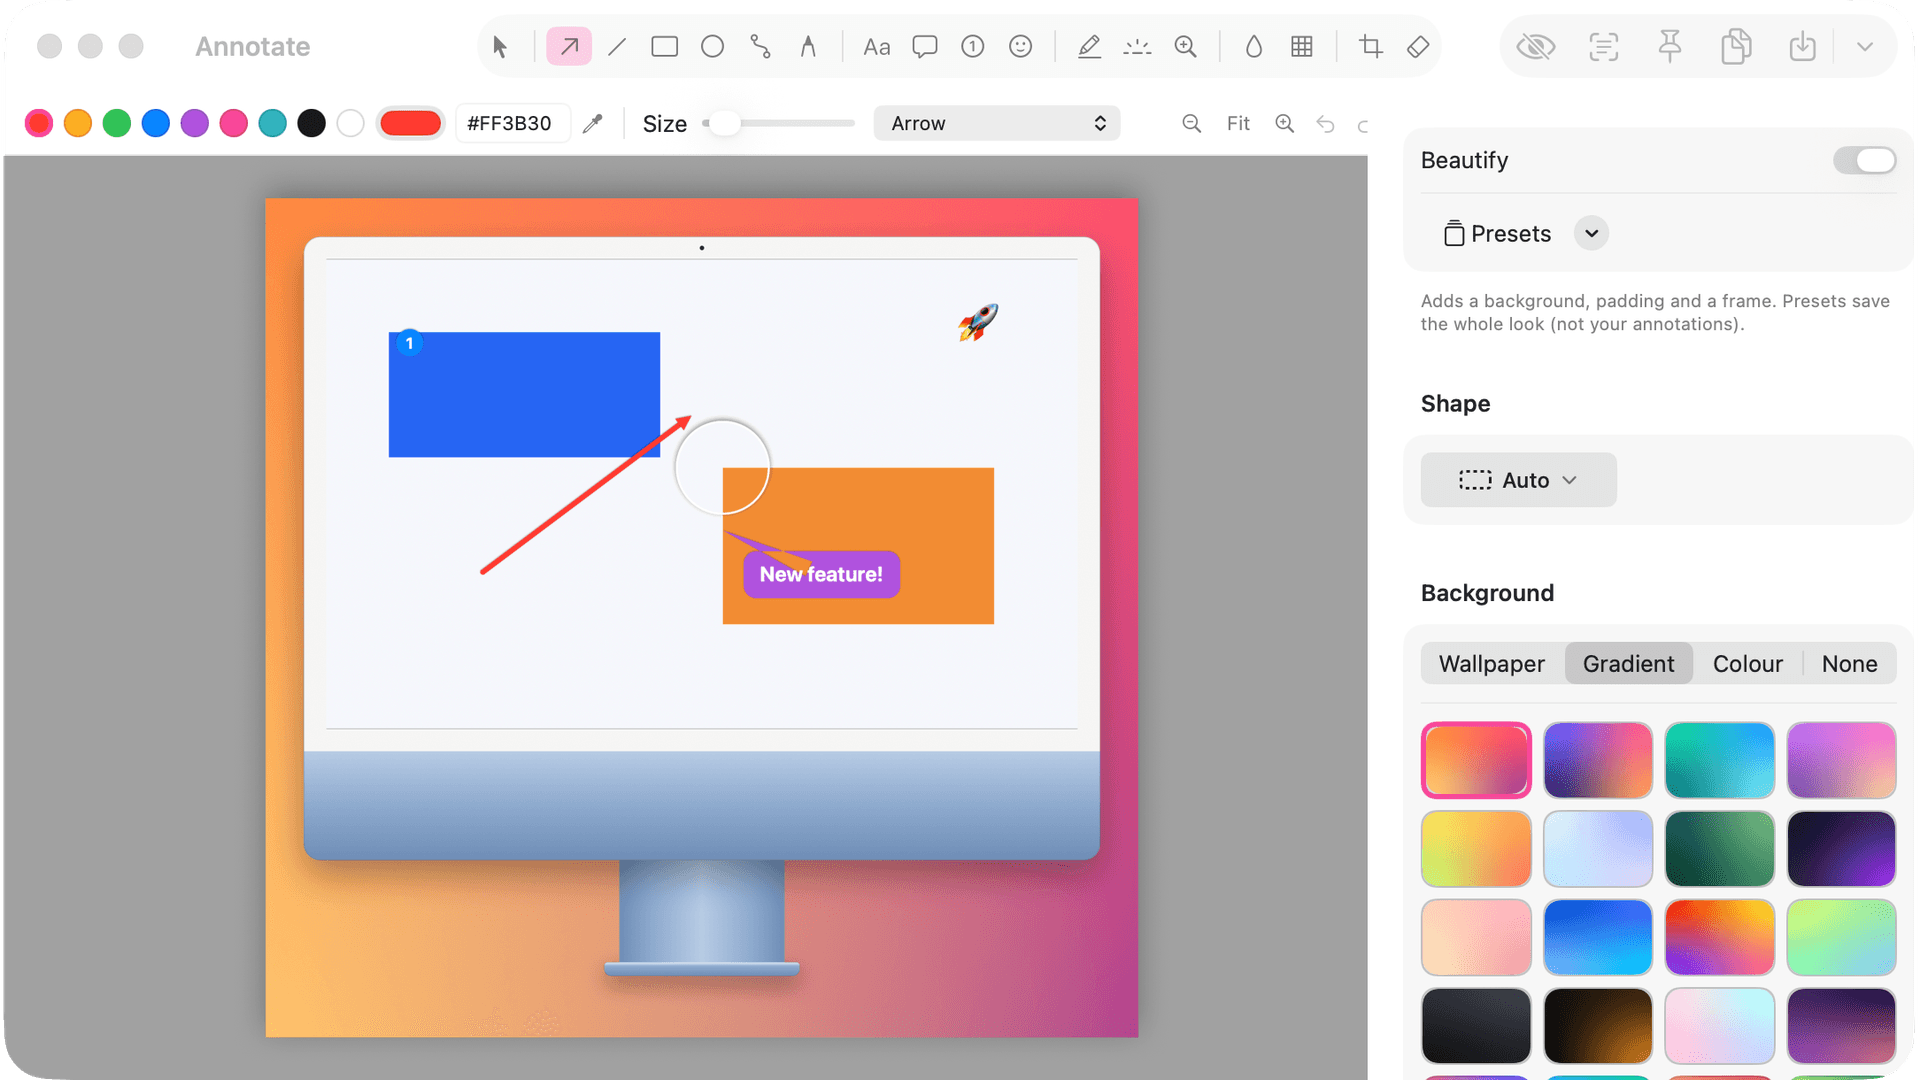
Task: Select the lime green gradient thumbnail
Action: pyautogui.click(x=1841, y=937)
